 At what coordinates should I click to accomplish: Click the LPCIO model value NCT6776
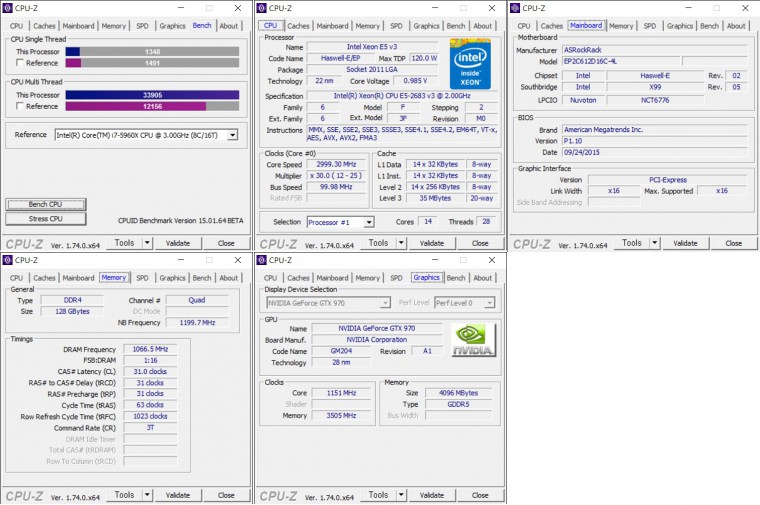(655, 100)
